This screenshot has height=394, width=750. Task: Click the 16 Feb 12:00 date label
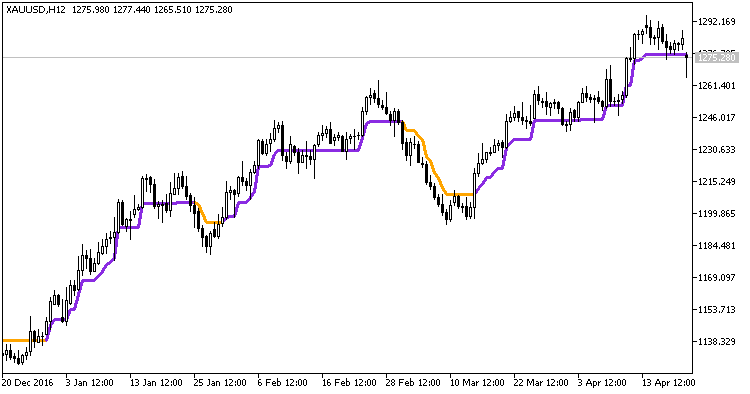(x=349, y=383)
